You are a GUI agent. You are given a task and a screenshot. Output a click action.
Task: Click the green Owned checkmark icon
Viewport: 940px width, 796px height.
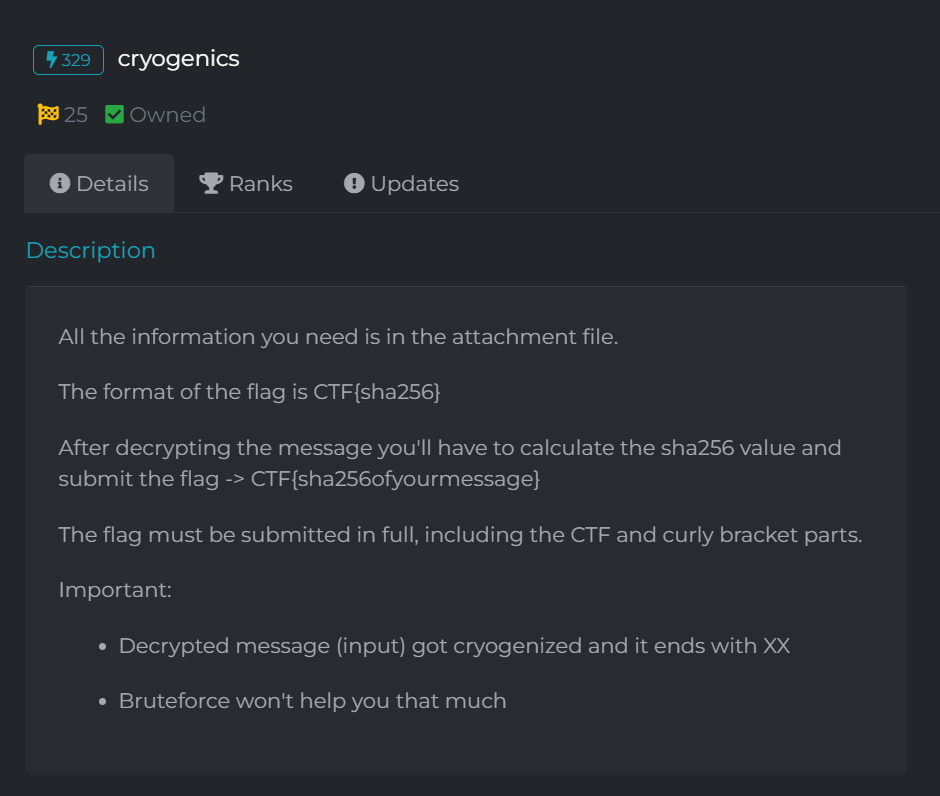[x=115, y=114]
